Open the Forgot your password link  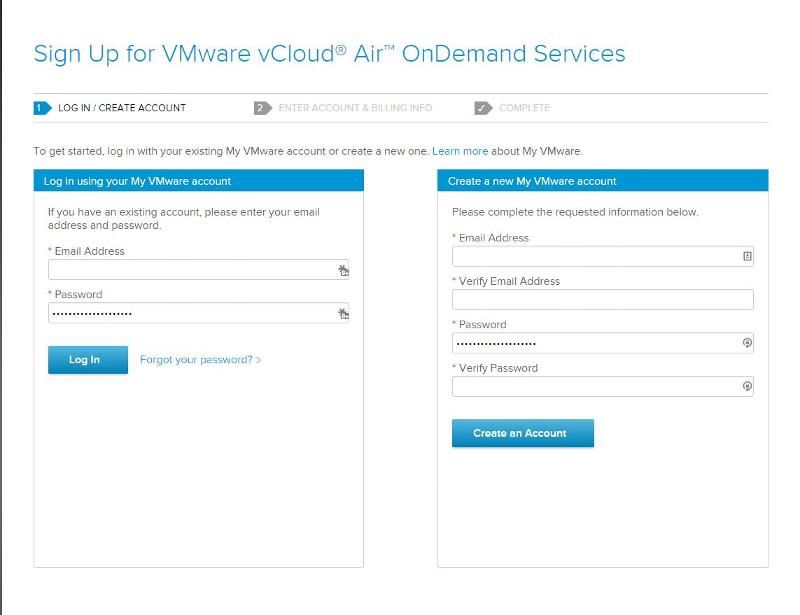pos(200,360)
